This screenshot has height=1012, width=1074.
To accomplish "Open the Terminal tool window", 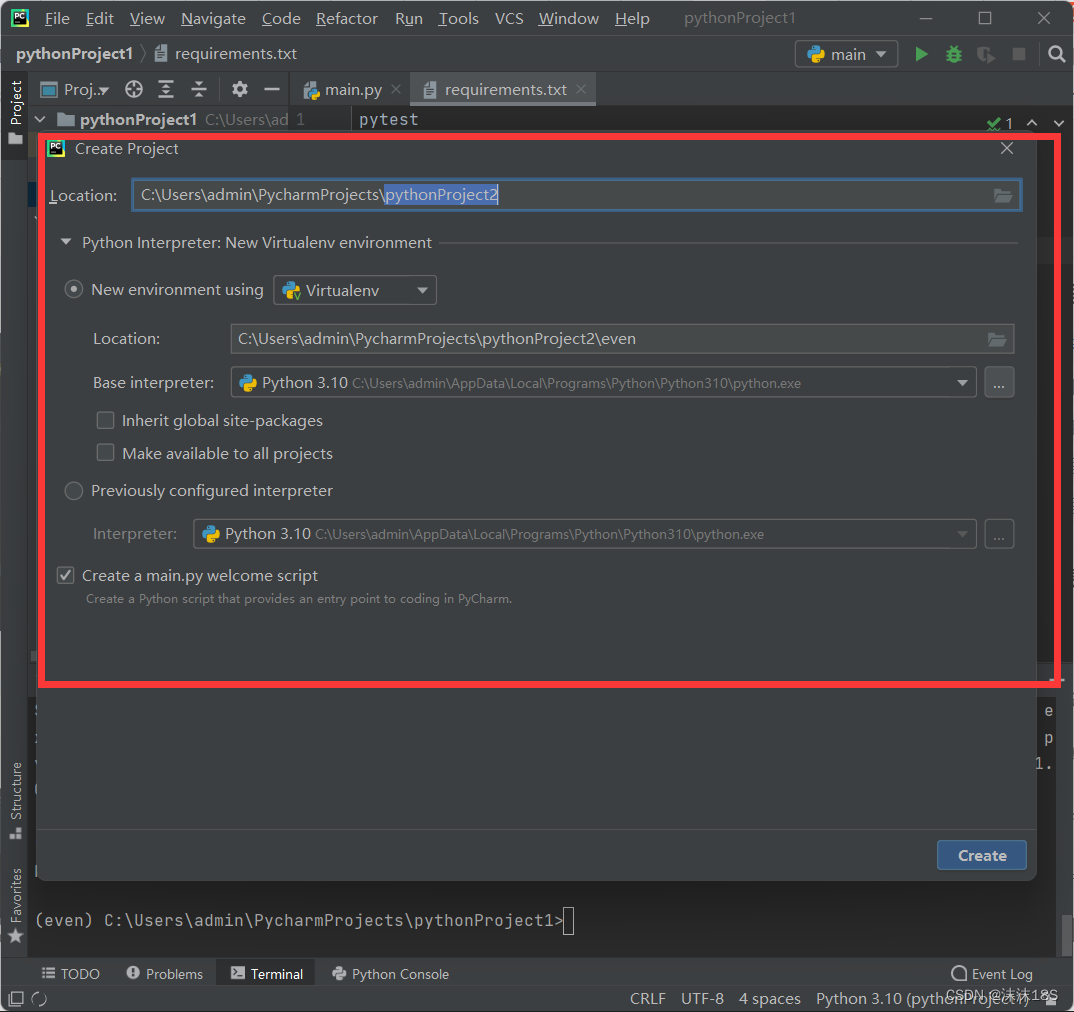I will [266, 974].
